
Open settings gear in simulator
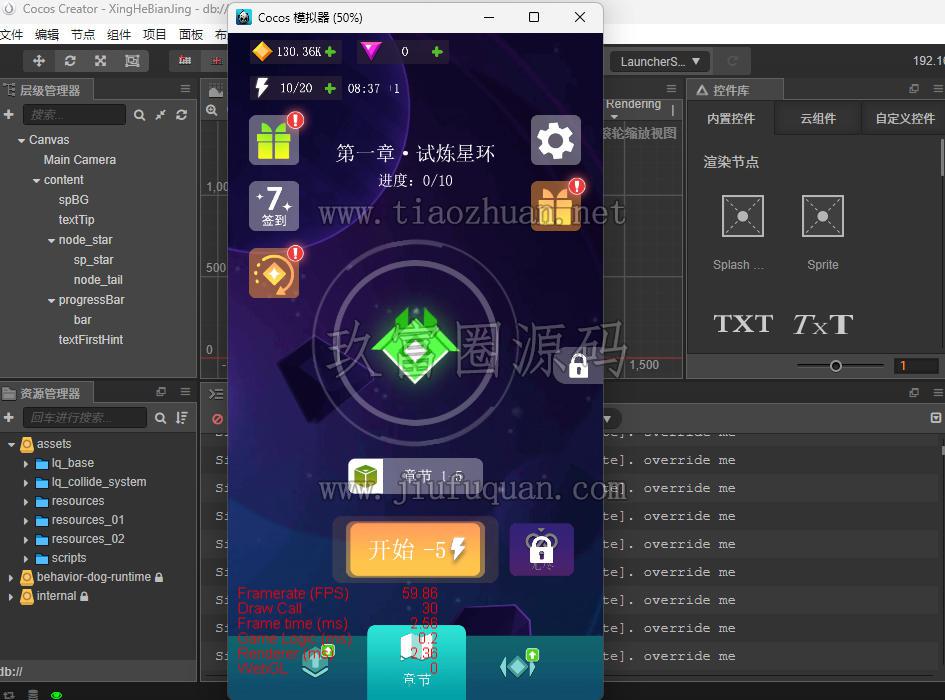tap(556, 140)
